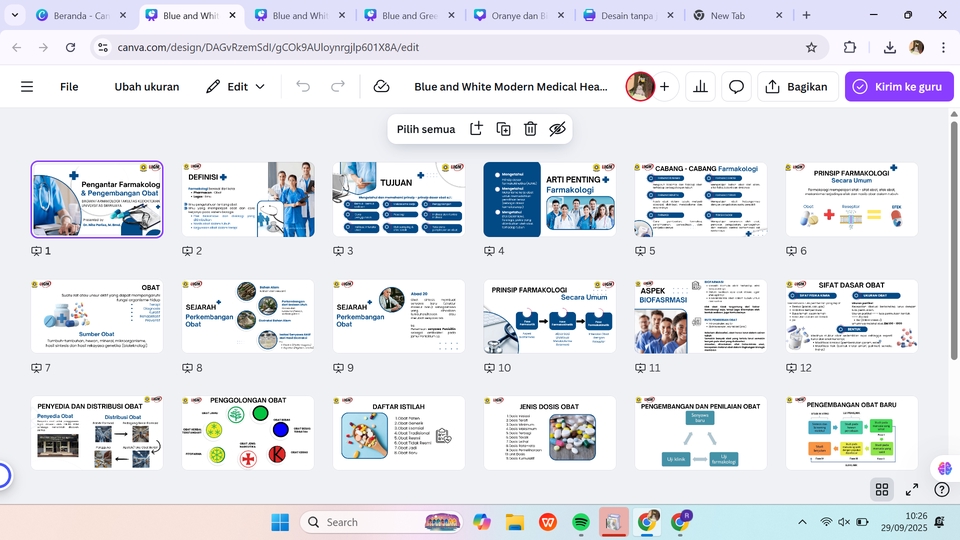Select slide 2 DEFINISI thumbnail
Image resolution: width=960 pixels, height=540 pixels.
click(248, 199)
